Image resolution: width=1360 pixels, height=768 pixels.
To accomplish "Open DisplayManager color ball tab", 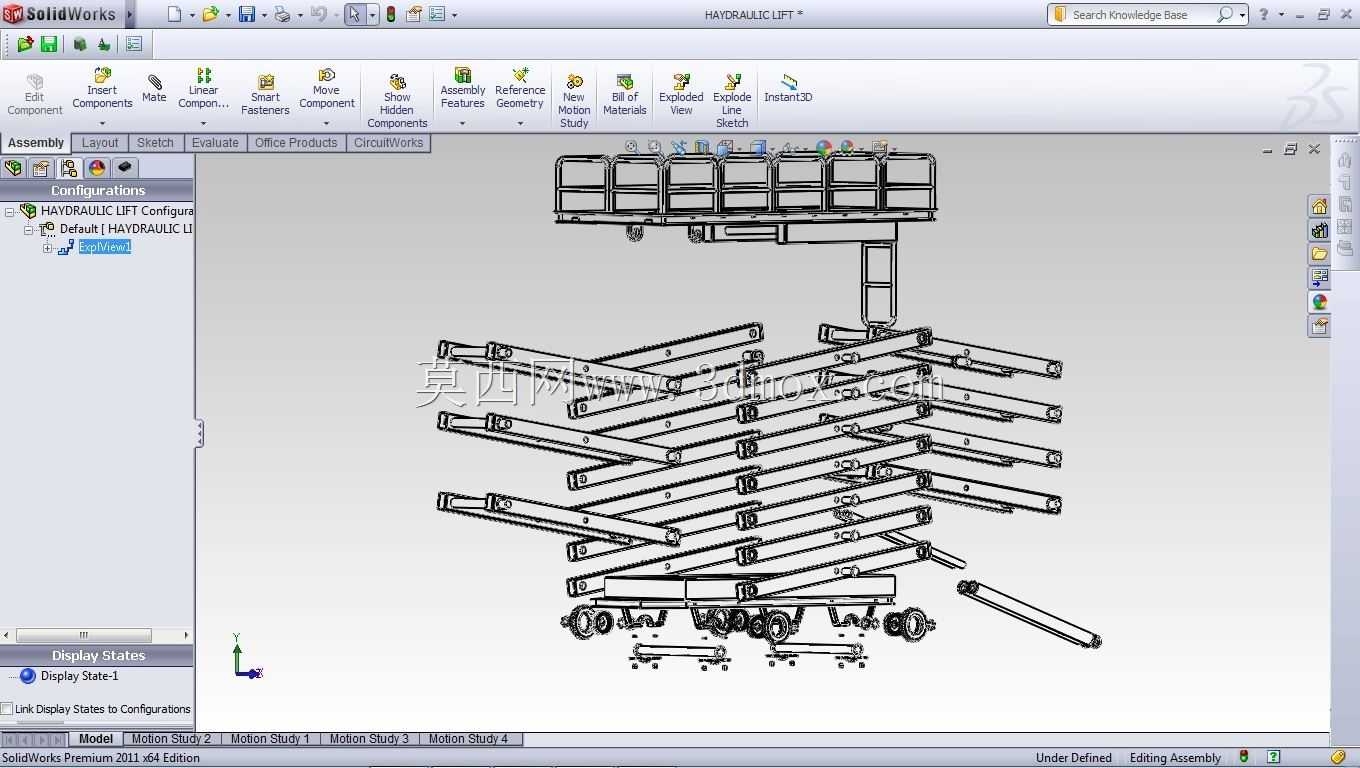I will point(97,168).
